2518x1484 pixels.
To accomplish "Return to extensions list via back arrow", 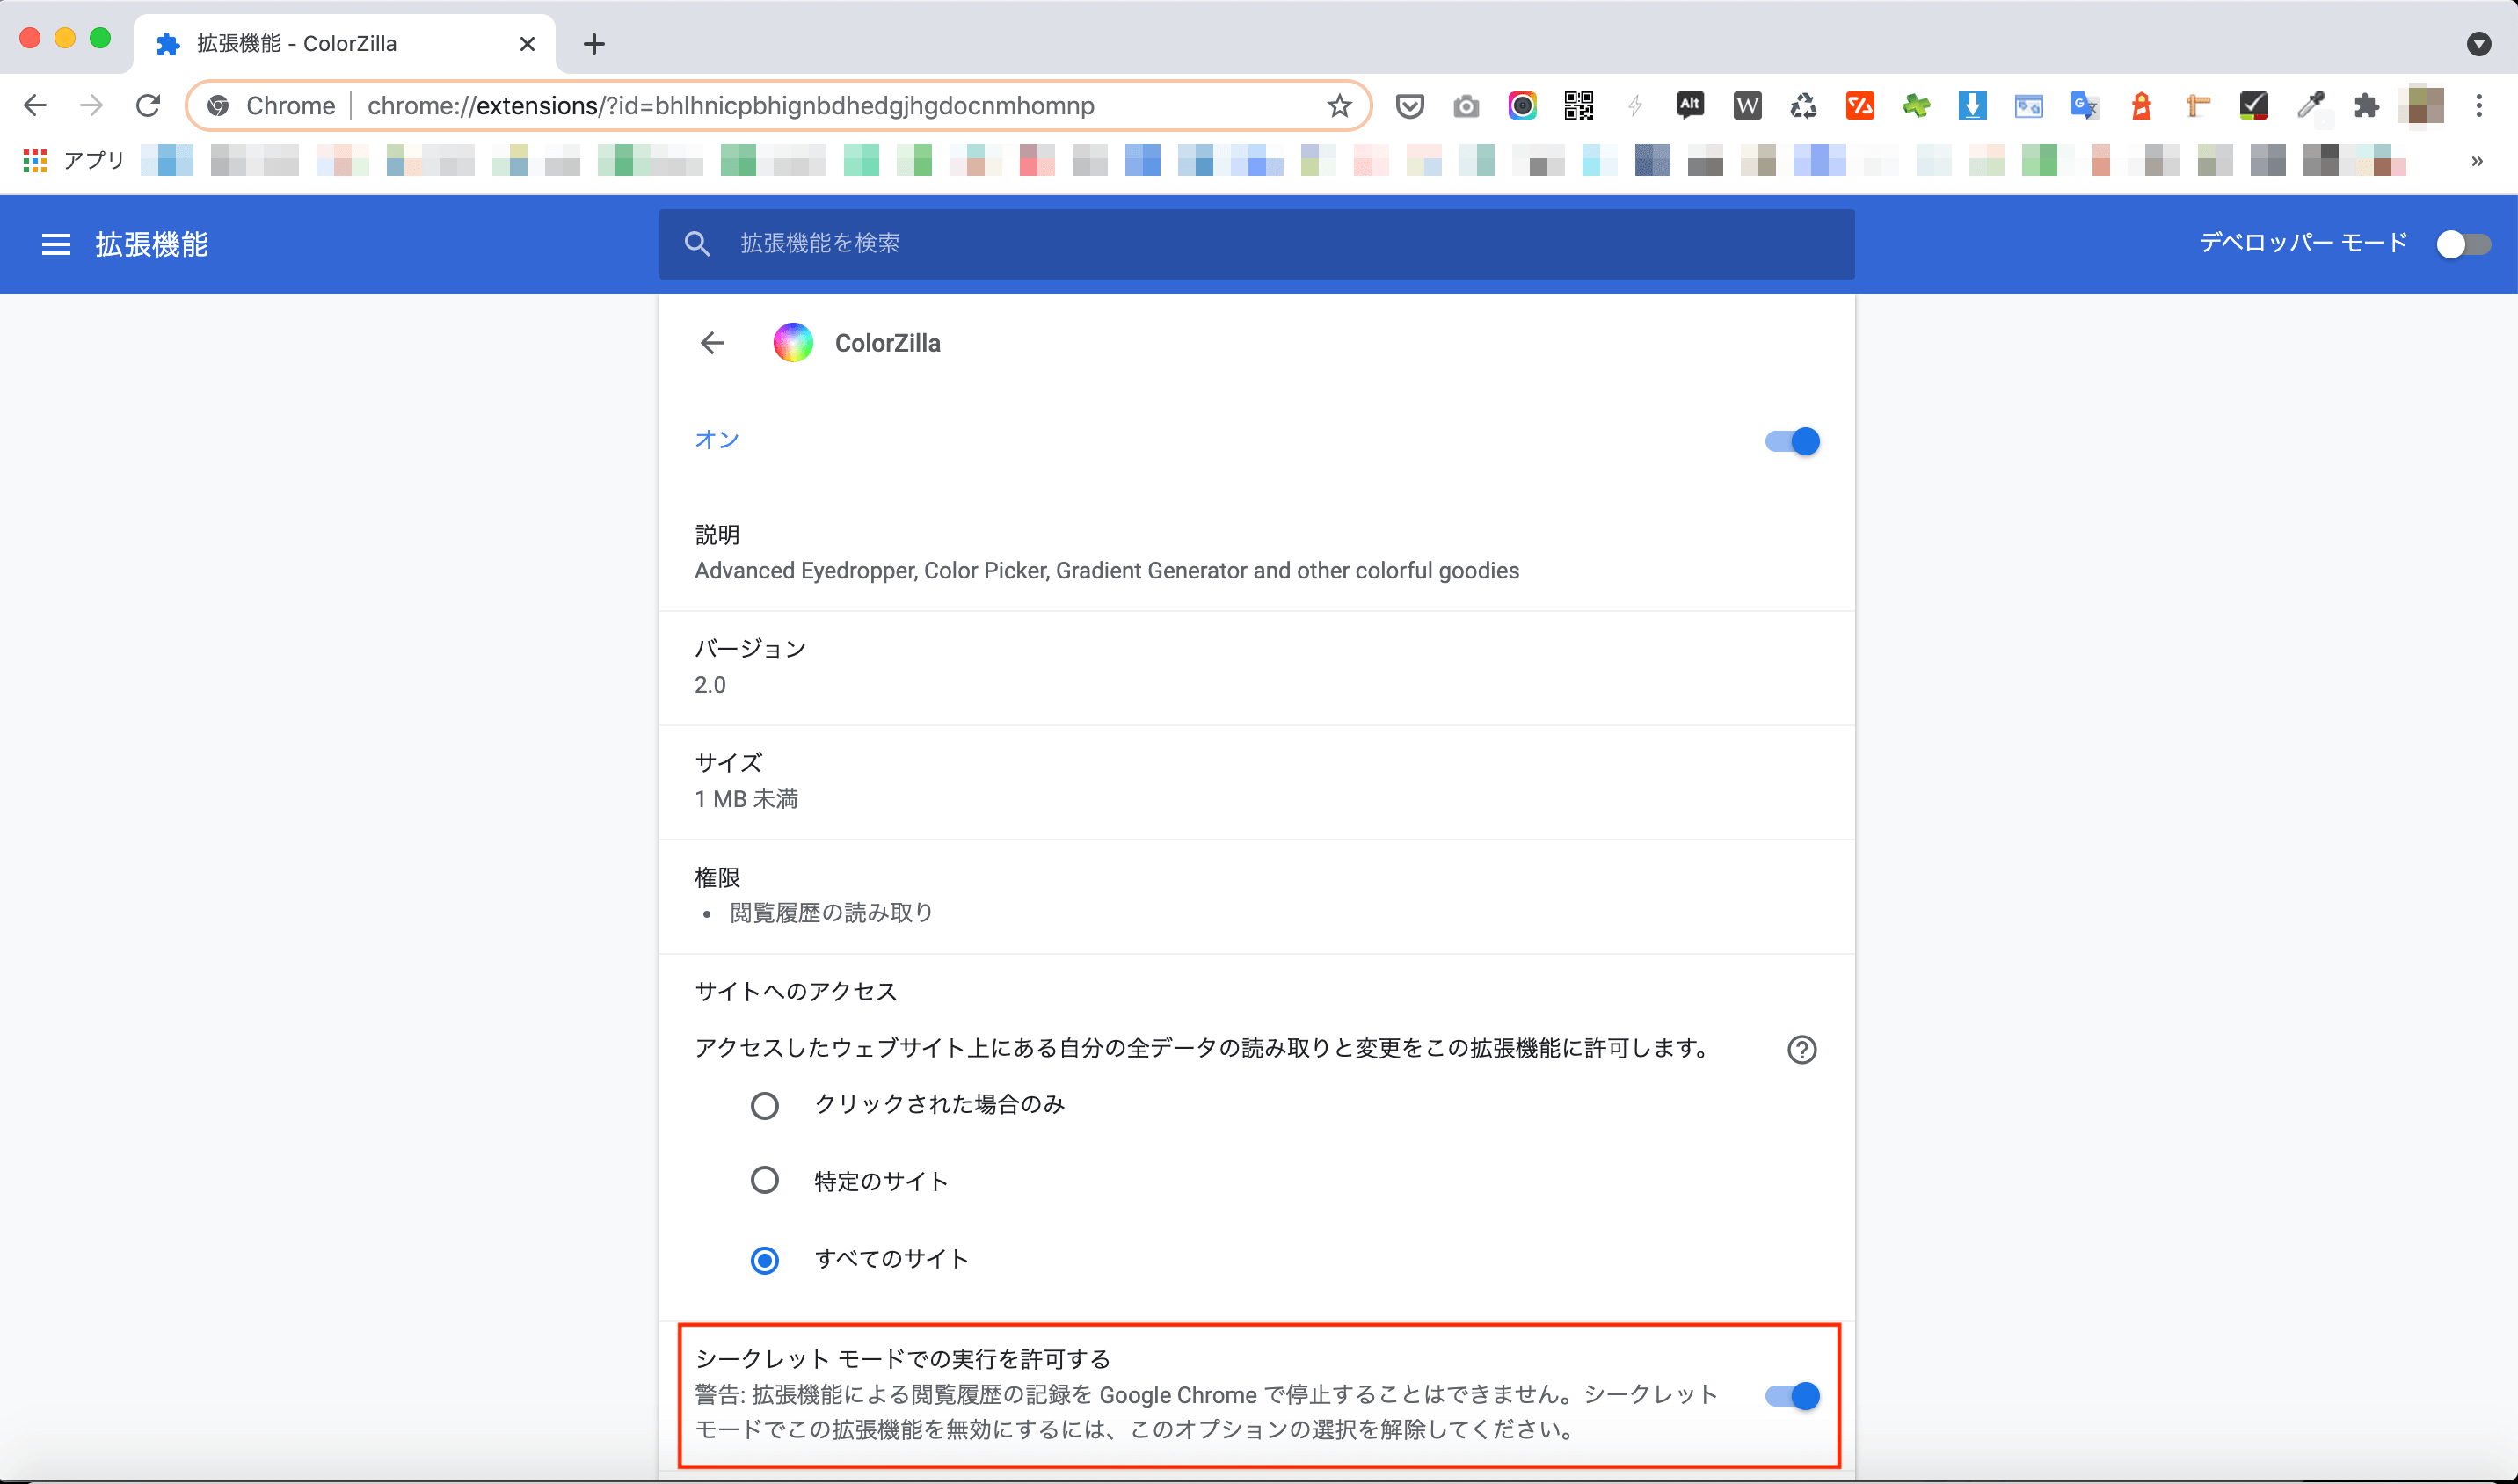I will click(x=712, y=343).
